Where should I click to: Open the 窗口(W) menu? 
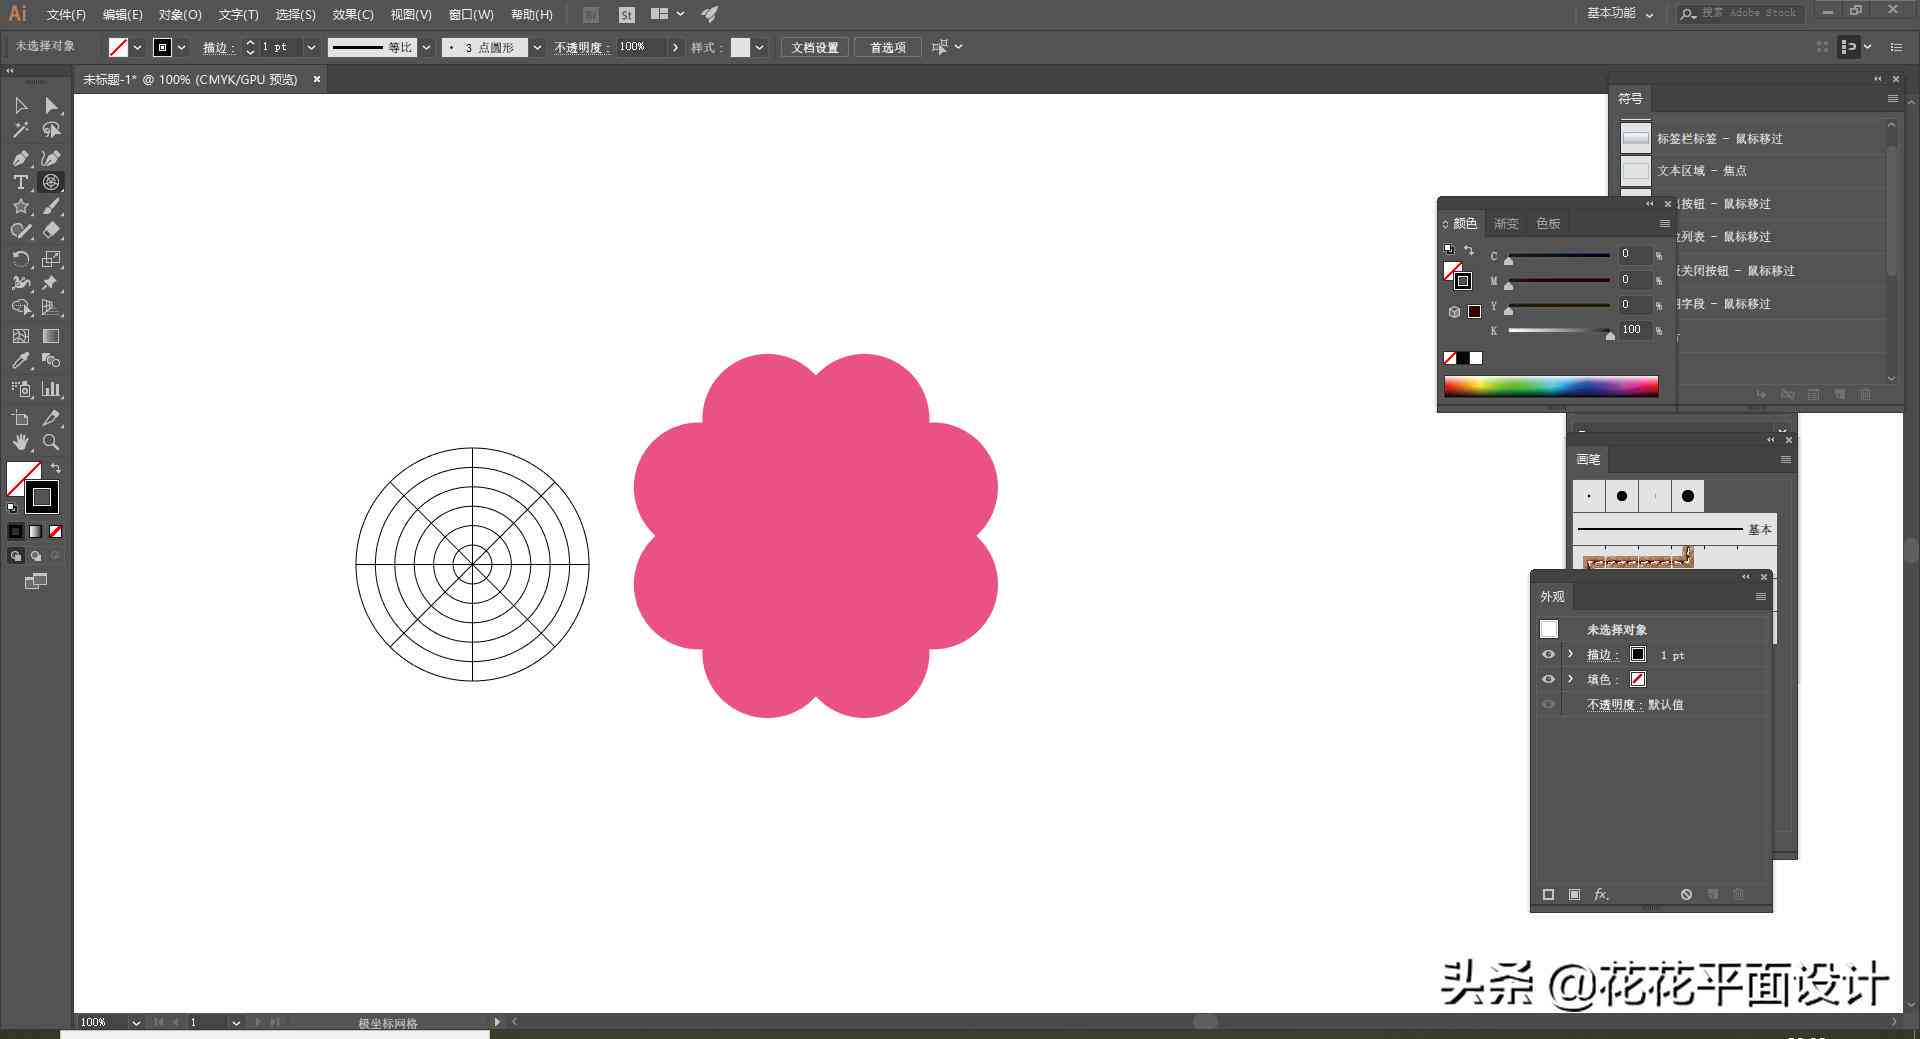coord(471,14)
